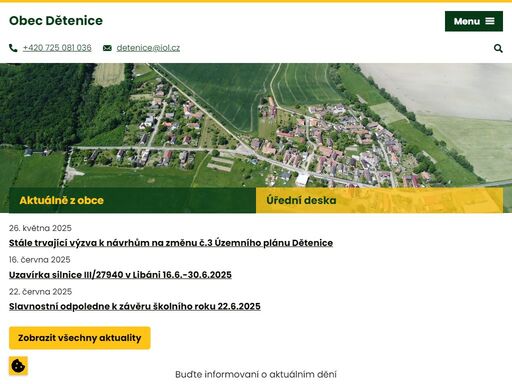Screen dimensions: 512x384
Task: Open cookie settings icon
Action: point(18,366)
